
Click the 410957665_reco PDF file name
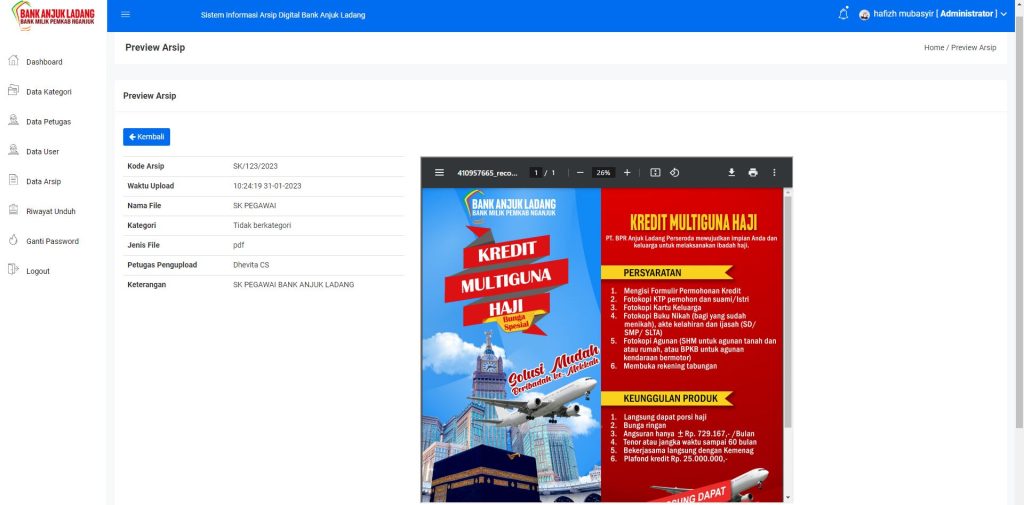click(x=487, y=172)
